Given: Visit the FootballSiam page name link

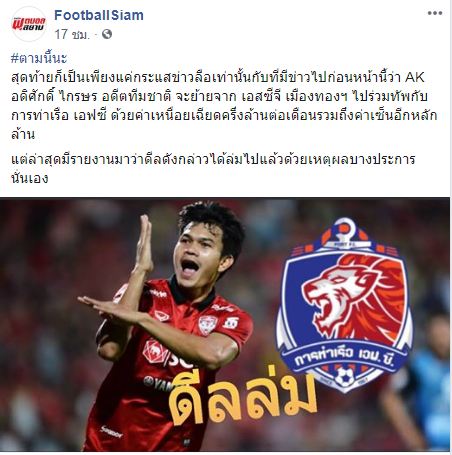Looking at the screenshot, I should (x=99, y=15).
